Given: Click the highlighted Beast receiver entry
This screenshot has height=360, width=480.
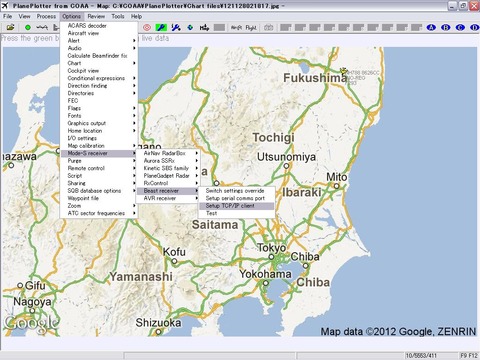Looking at the screenshot, I should (168, 191).
